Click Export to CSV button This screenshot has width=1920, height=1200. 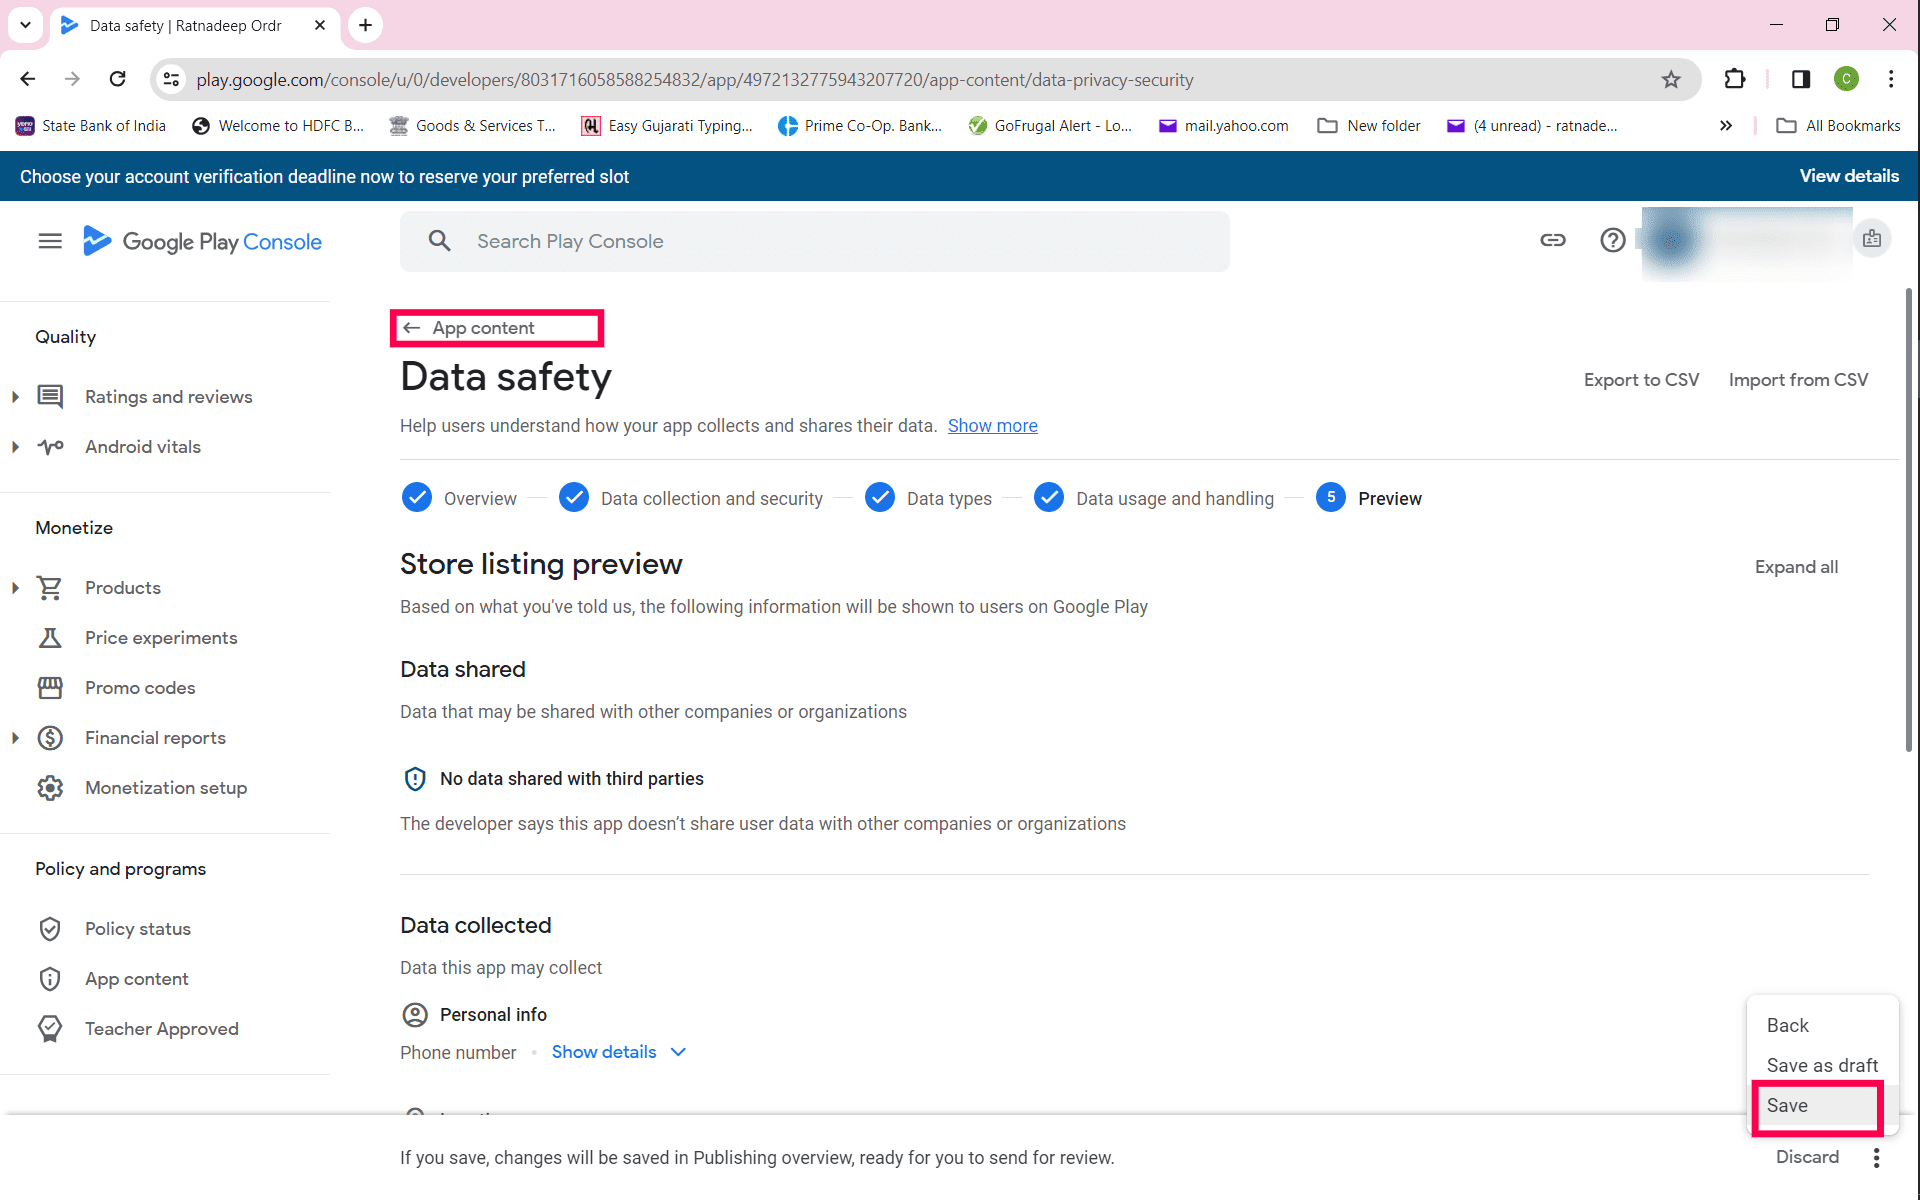(x=1641, y=380)
